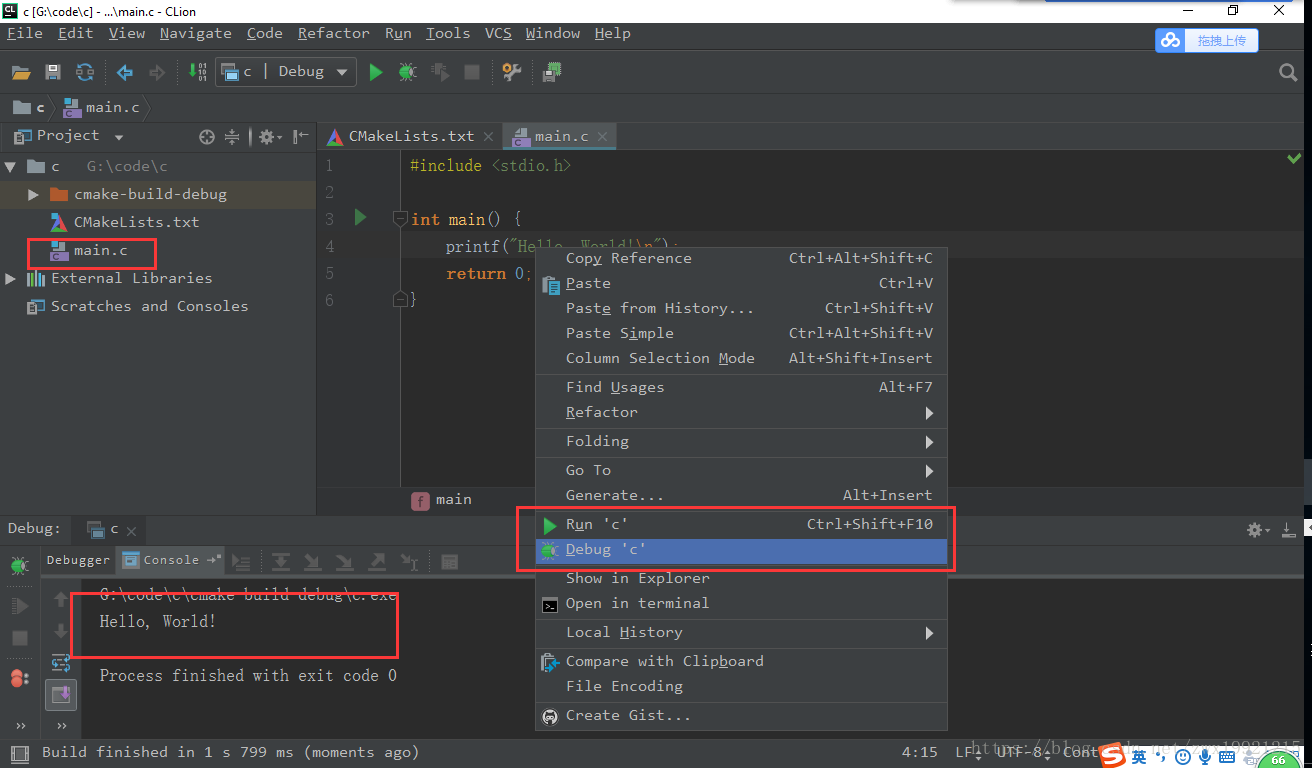Expand the cmake-build-debug folder
The height and width of the screenshot is (768, 1312).
[x=33, y=194]
